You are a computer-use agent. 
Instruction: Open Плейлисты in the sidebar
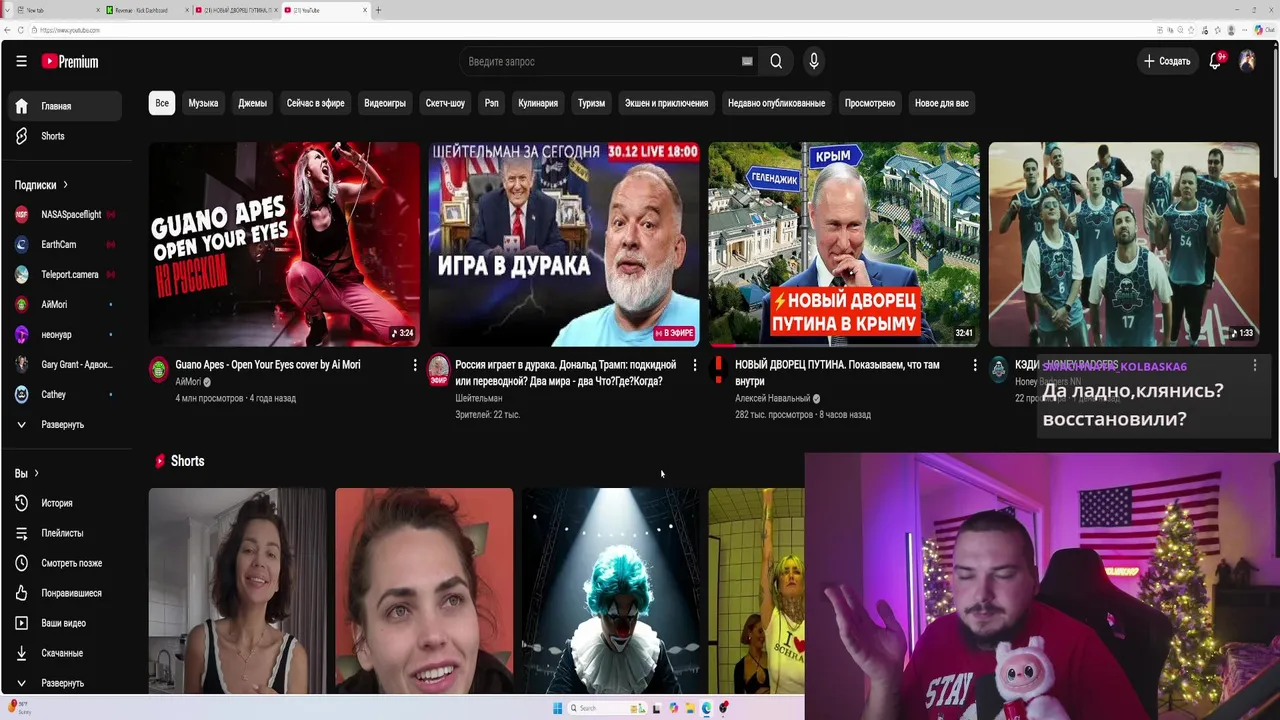click(66, 533)
